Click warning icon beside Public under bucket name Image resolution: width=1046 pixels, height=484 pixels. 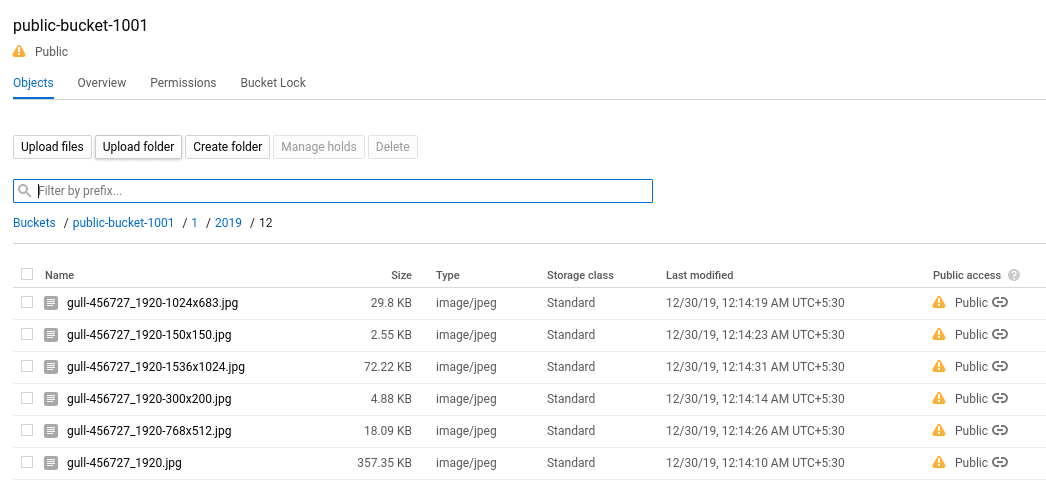click(19, 51)
